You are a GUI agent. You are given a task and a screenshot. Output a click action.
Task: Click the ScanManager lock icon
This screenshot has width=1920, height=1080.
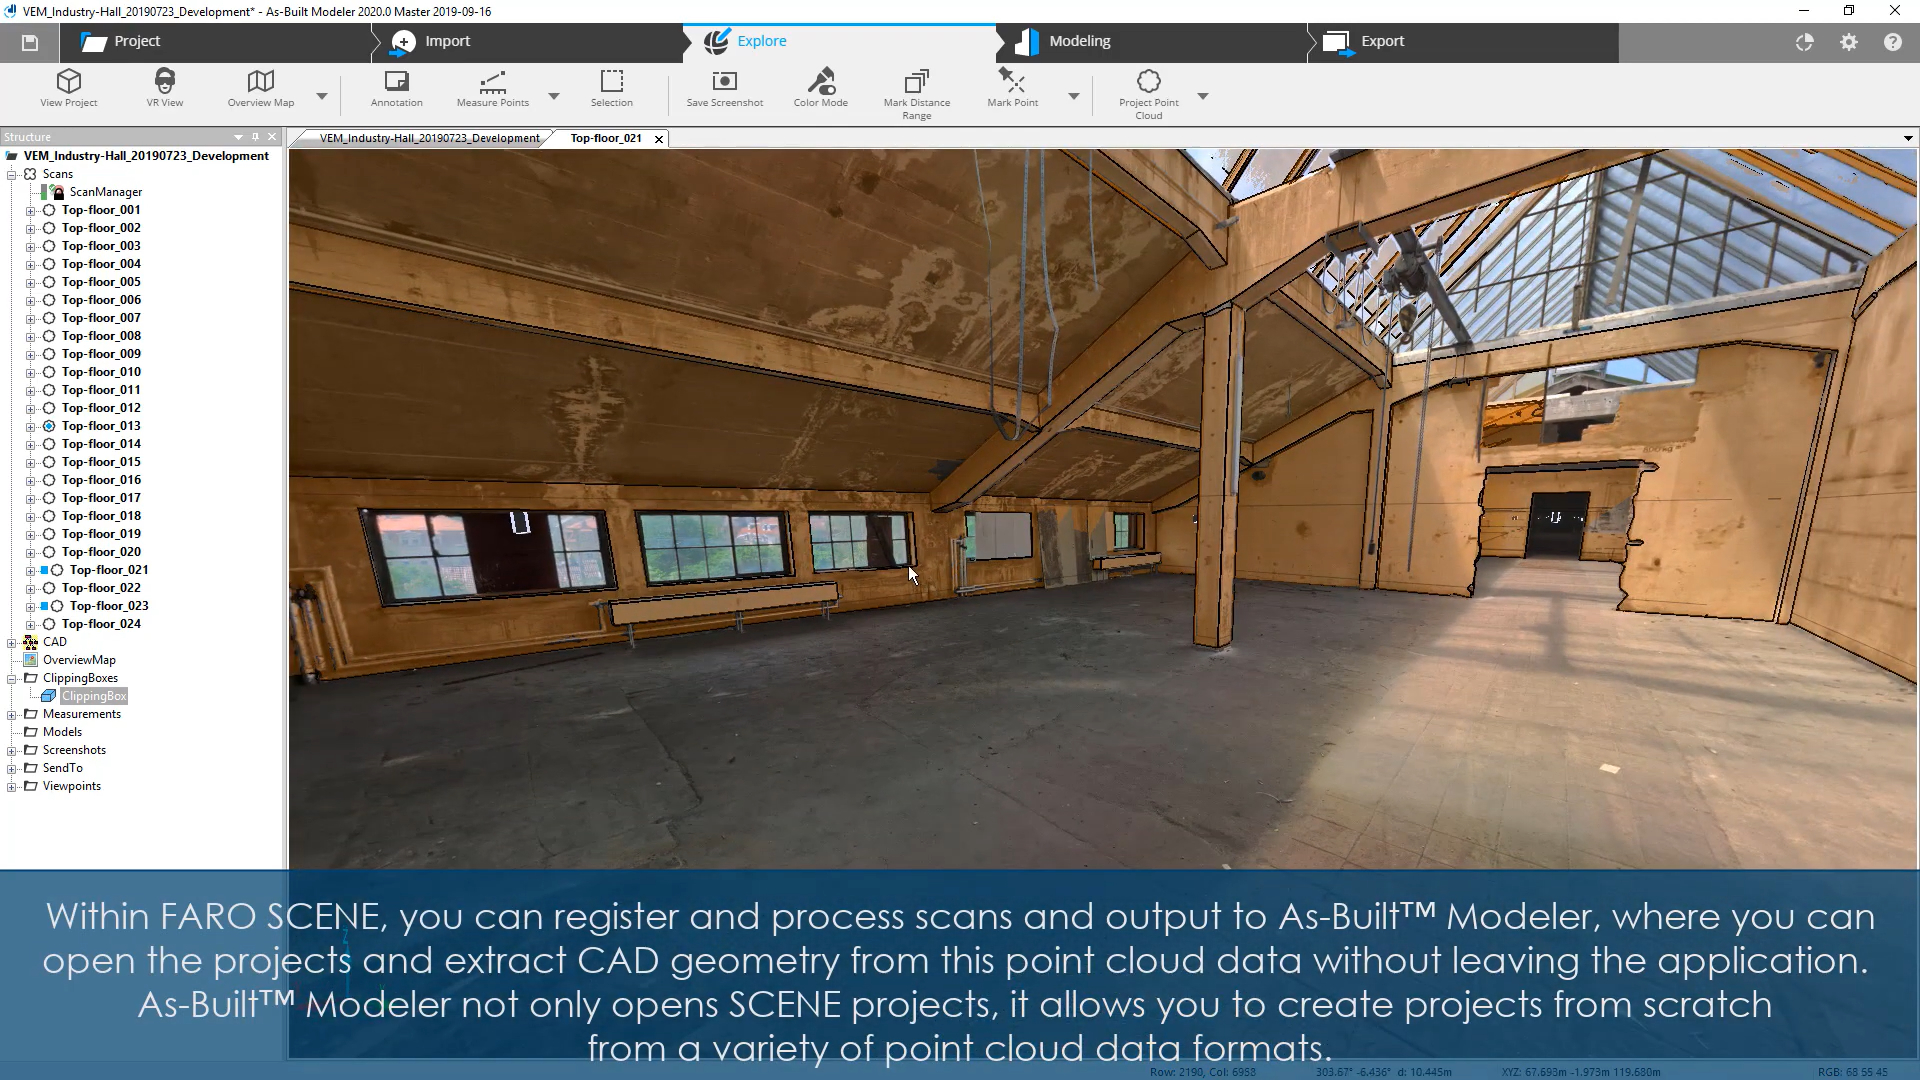click(57, 192)
